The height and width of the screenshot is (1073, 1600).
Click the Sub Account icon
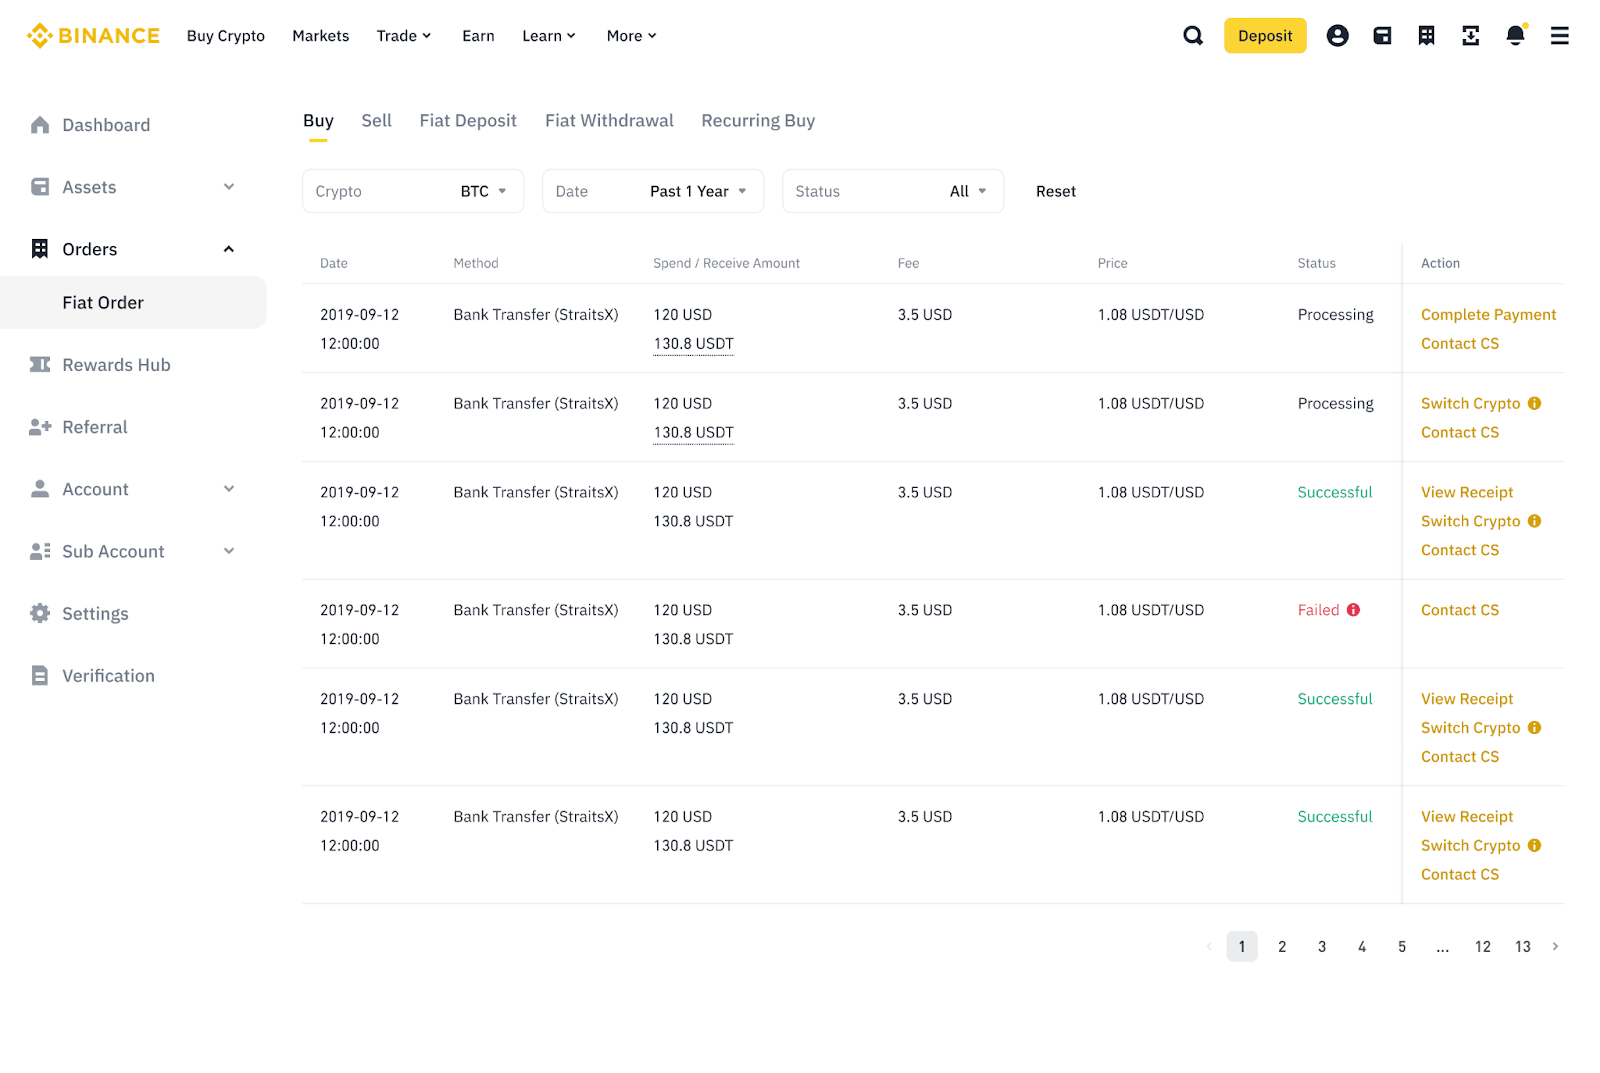pyautogui.click(x=40, y=551)
